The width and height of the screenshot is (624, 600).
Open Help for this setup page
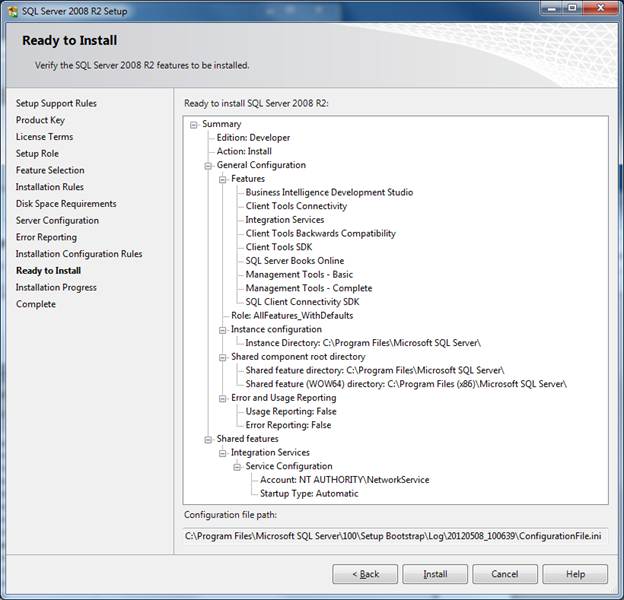pyautogui.click(x=575, y=574)
